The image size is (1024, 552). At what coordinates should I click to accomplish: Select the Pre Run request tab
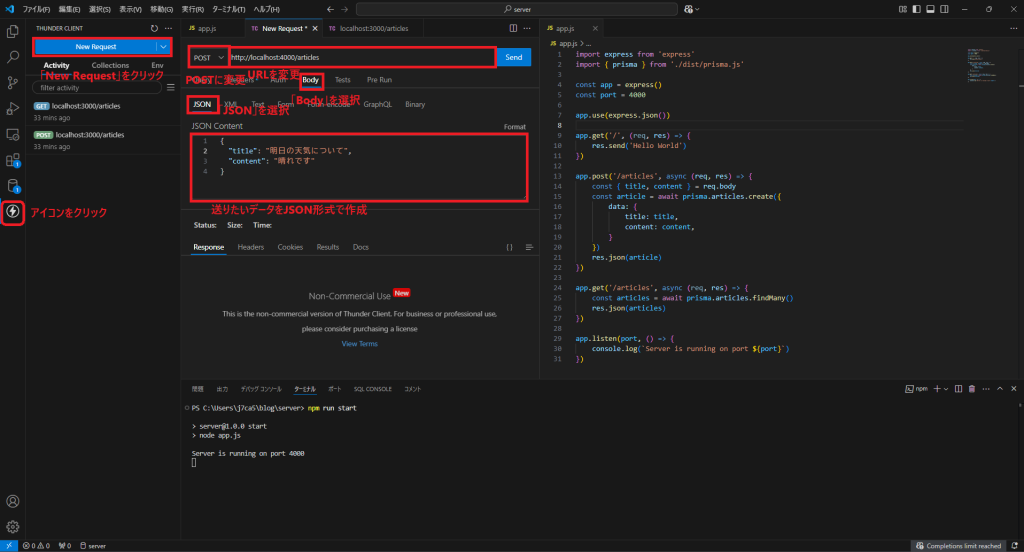coord(379,79)
